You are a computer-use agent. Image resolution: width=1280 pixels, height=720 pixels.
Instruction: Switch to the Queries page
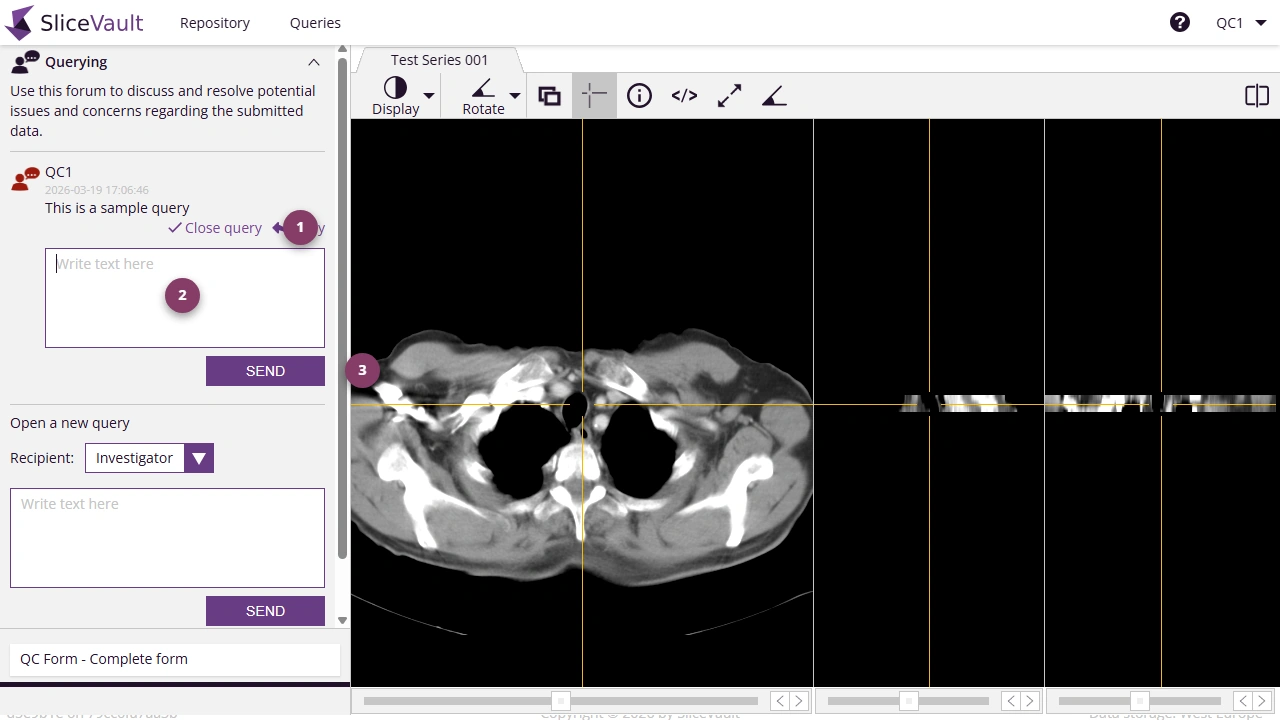315,22
